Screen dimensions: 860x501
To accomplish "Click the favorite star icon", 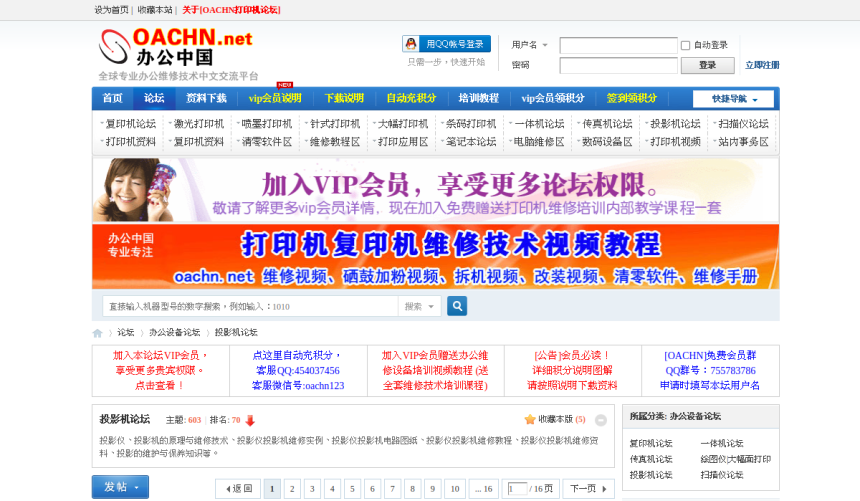I will (530, 419).
